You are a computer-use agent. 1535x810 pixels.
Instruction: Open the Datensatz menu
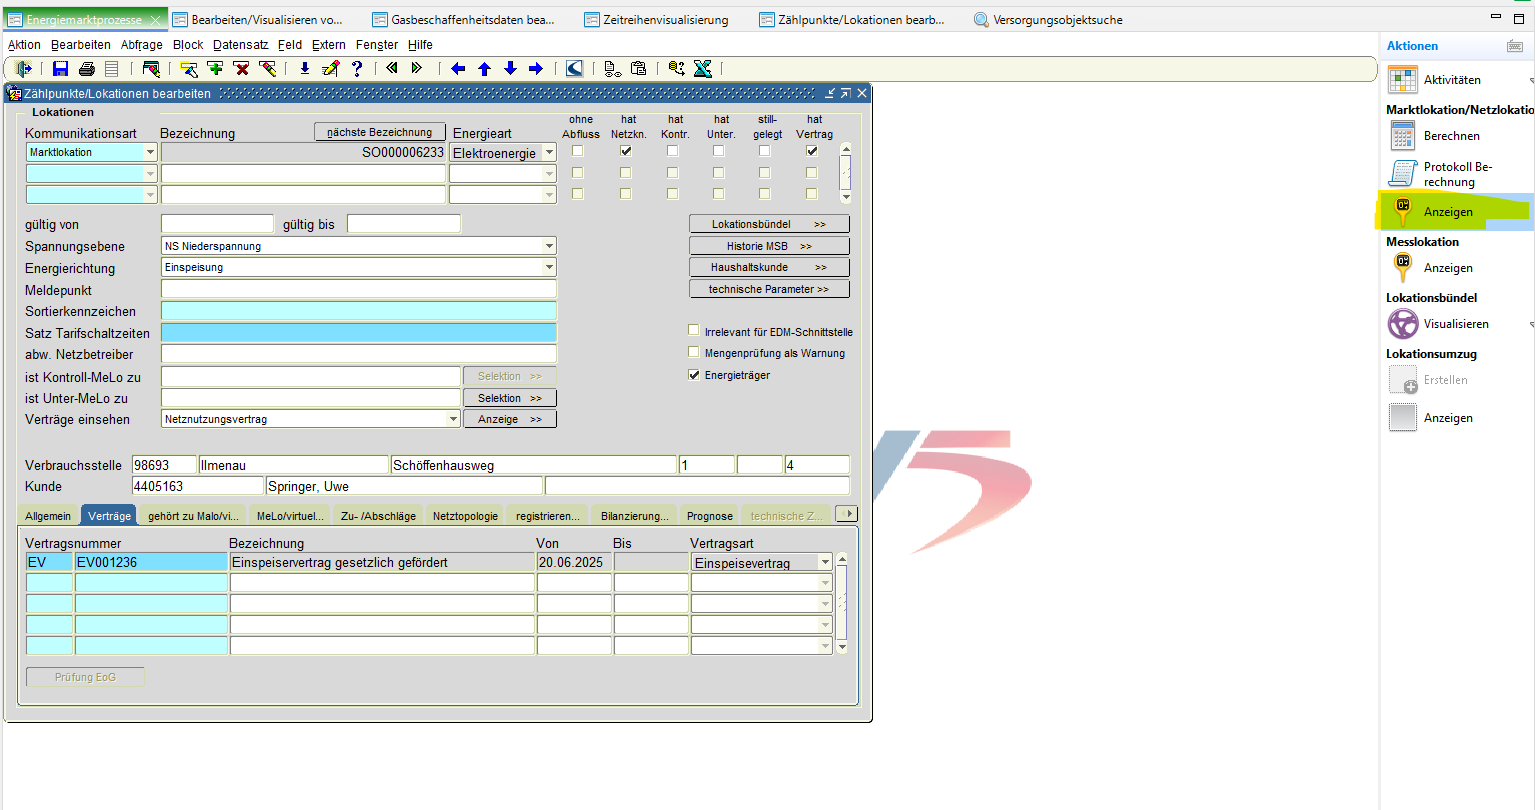click(x=240, y=45)
